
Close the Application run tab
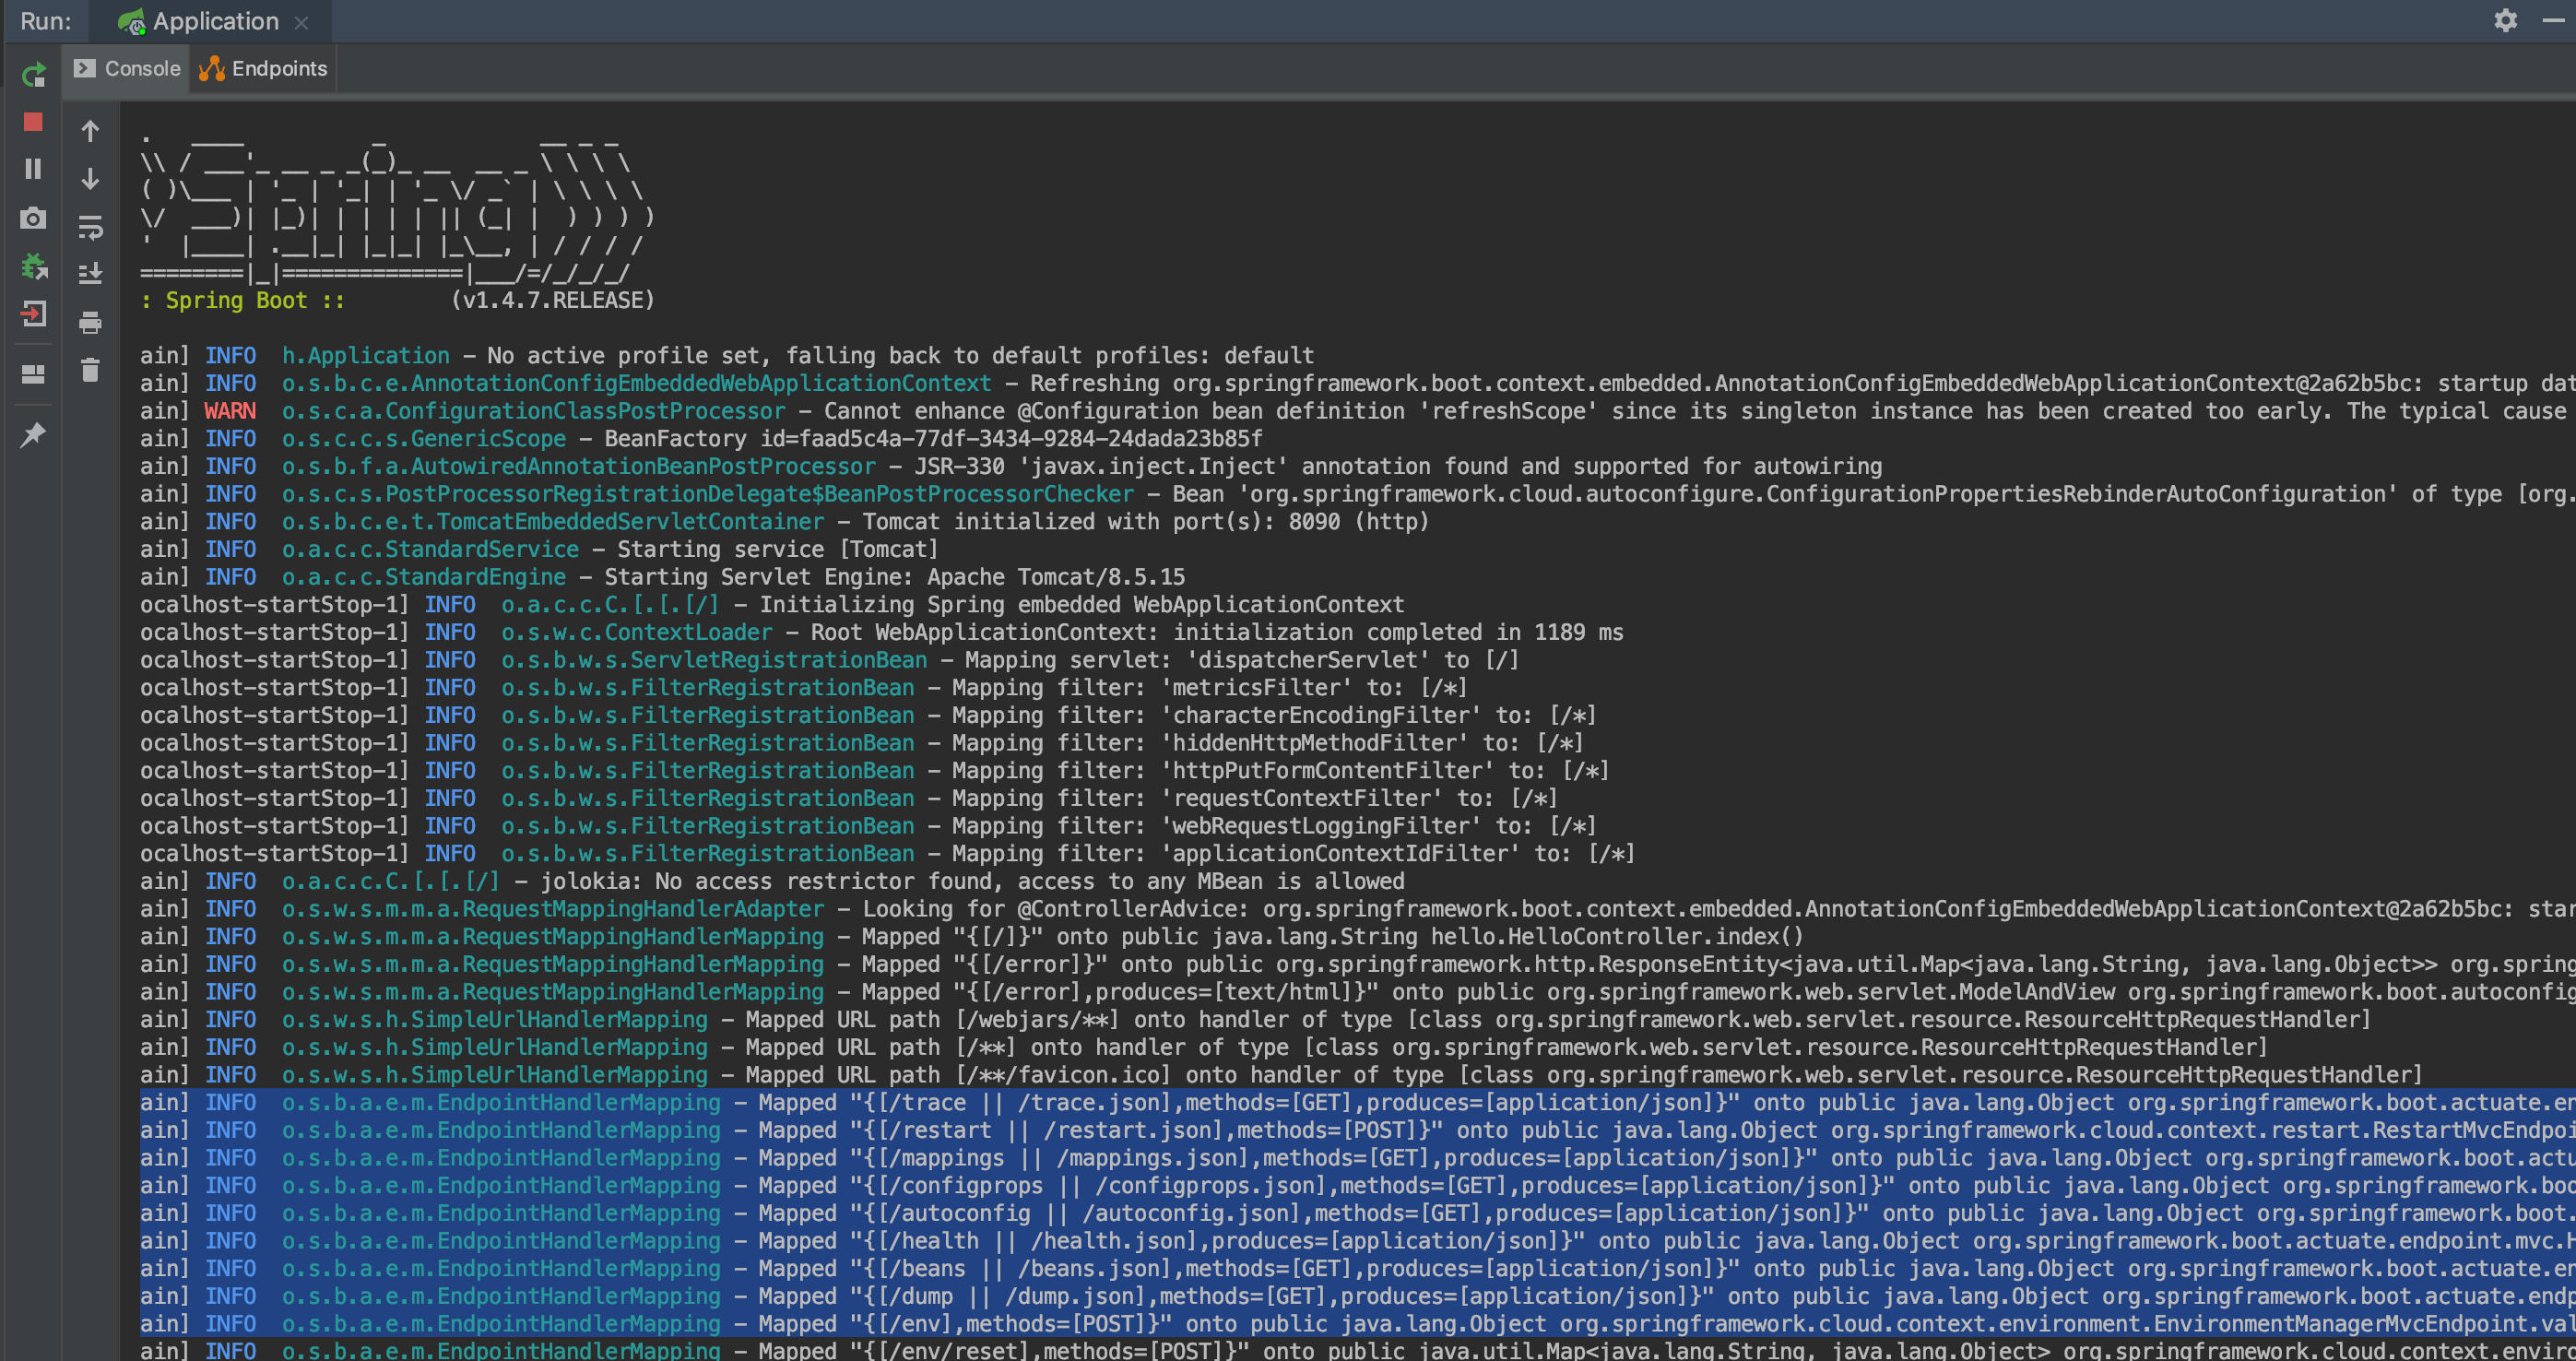301,22
